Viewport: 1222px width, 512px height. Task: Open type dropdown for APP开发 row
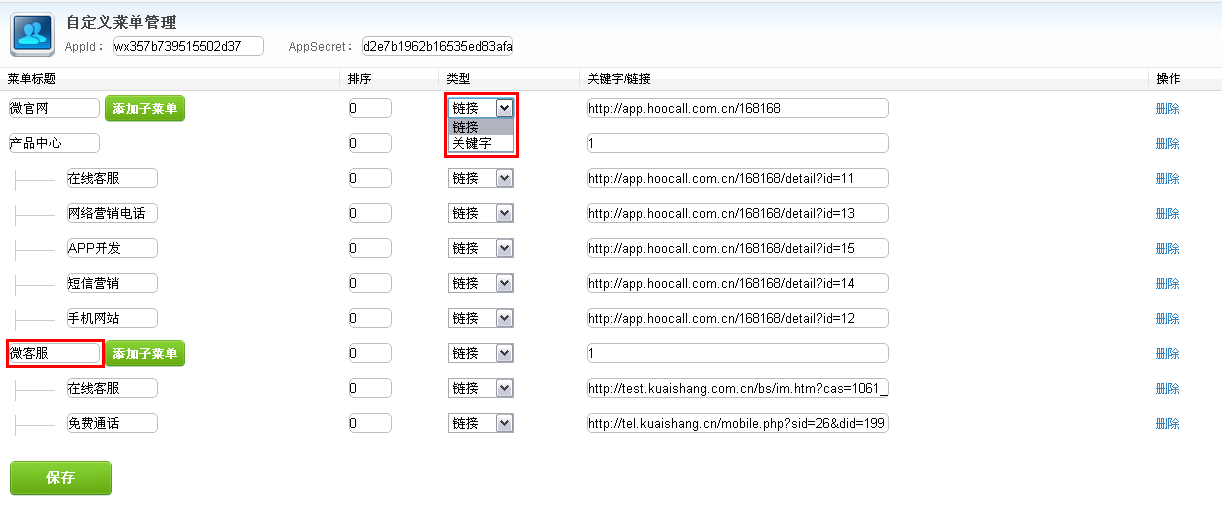(481, 248)
